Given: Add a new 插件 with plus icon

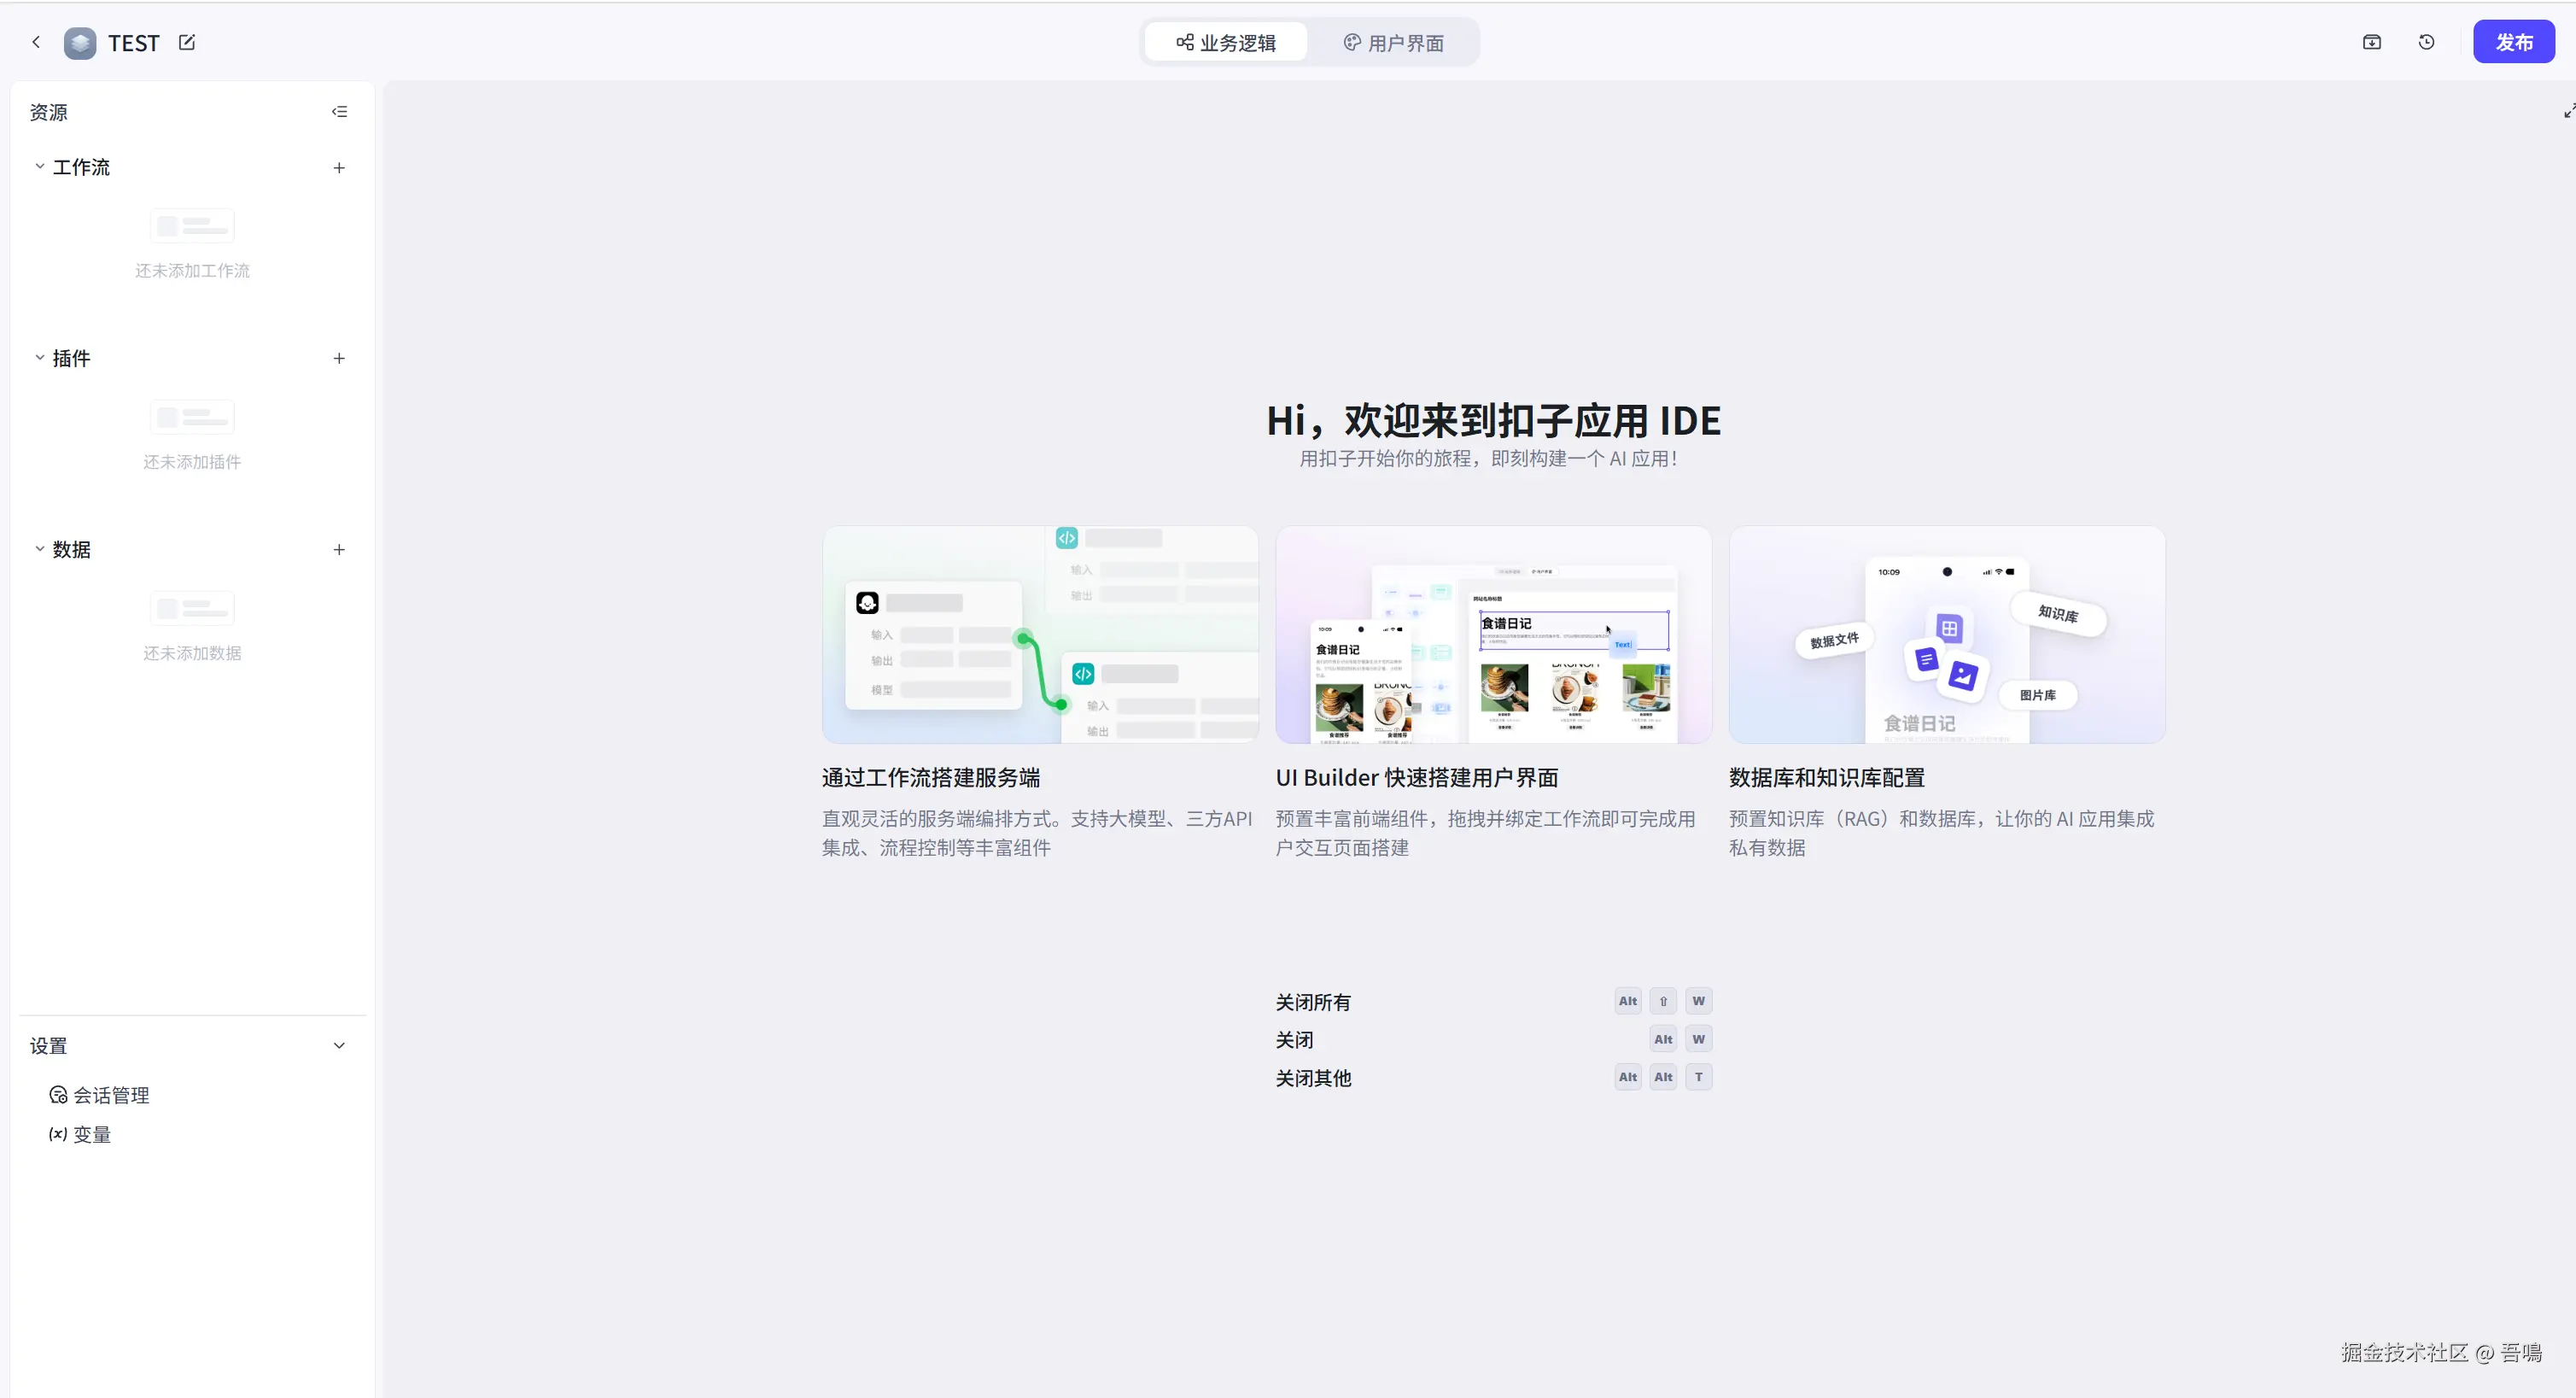Looking at the screenshot, I should click(x=339, y=359).
